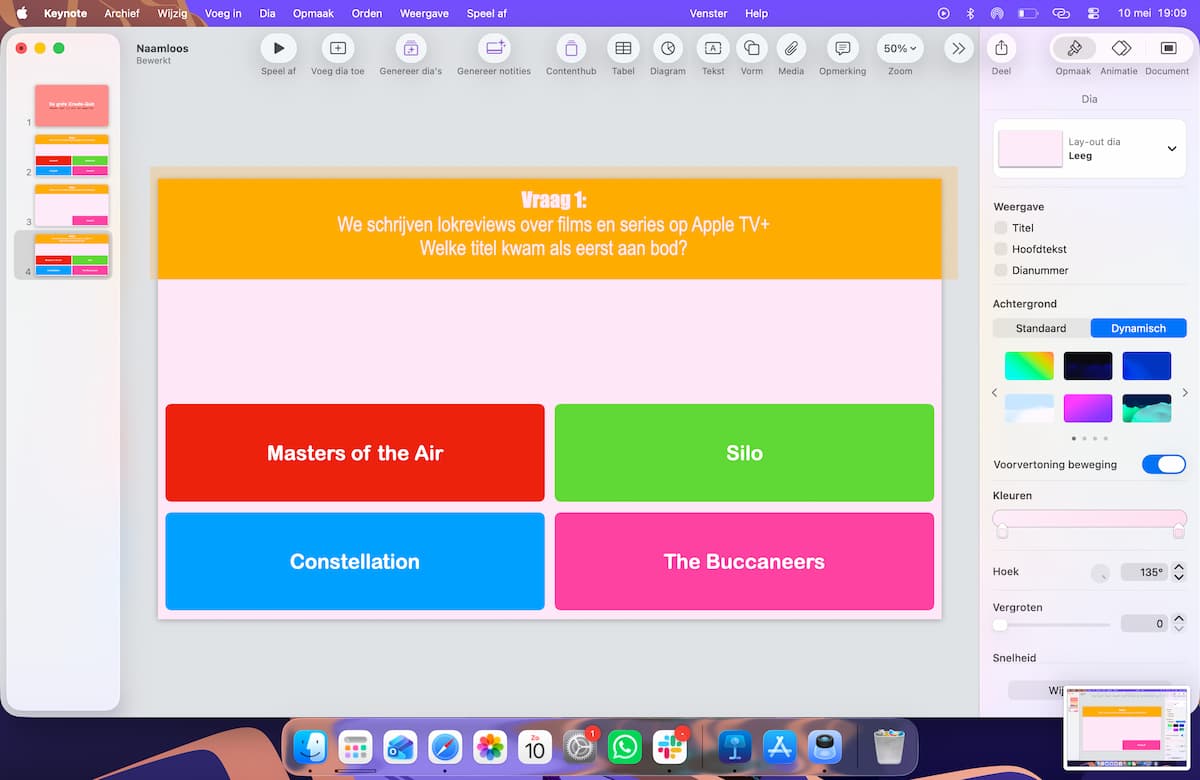Click the Kleuren gradient color bar

click(x=1089, y=518)
